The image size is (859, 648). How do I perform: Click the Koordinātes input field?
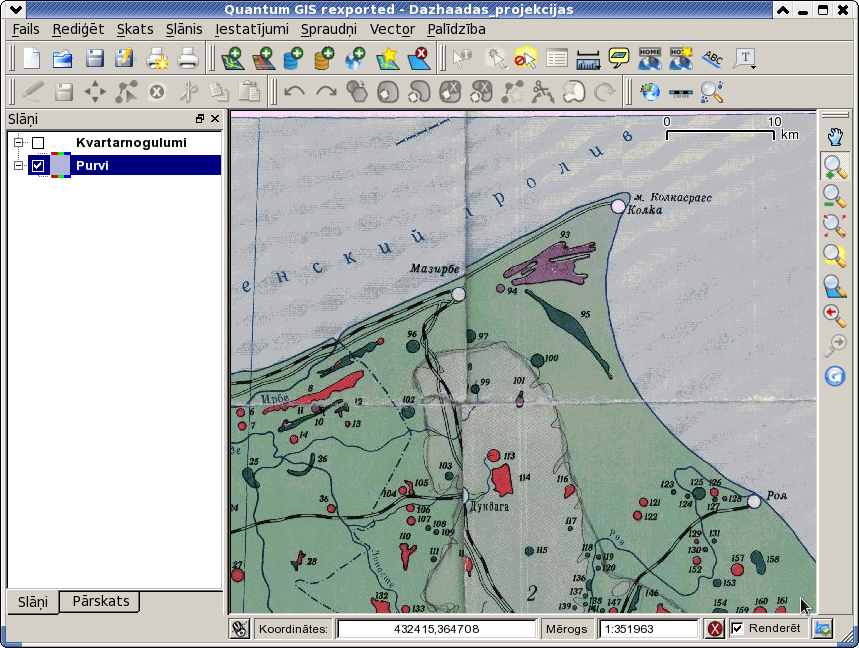(436, 629)
